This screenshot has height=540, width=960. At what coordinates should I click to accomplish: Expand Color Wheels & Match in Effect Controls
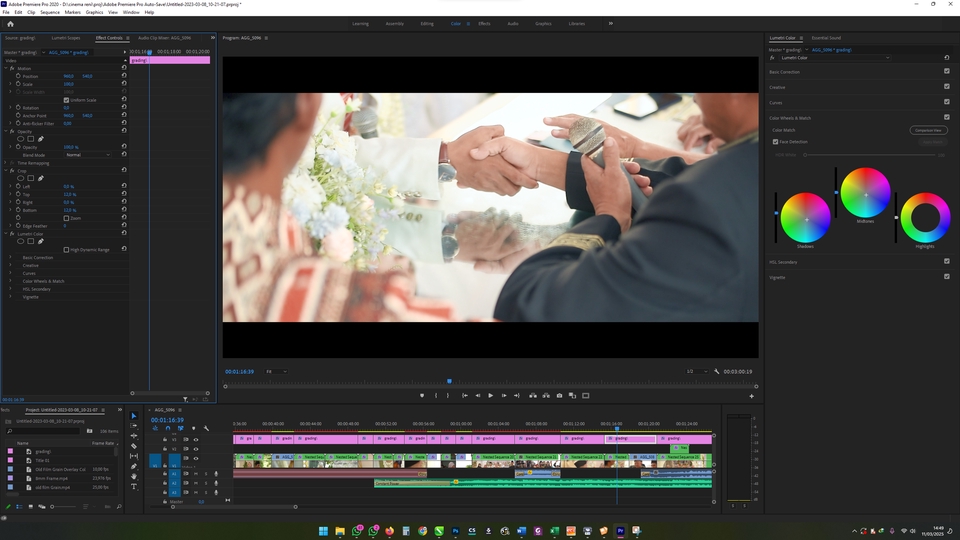click(10, 281)
